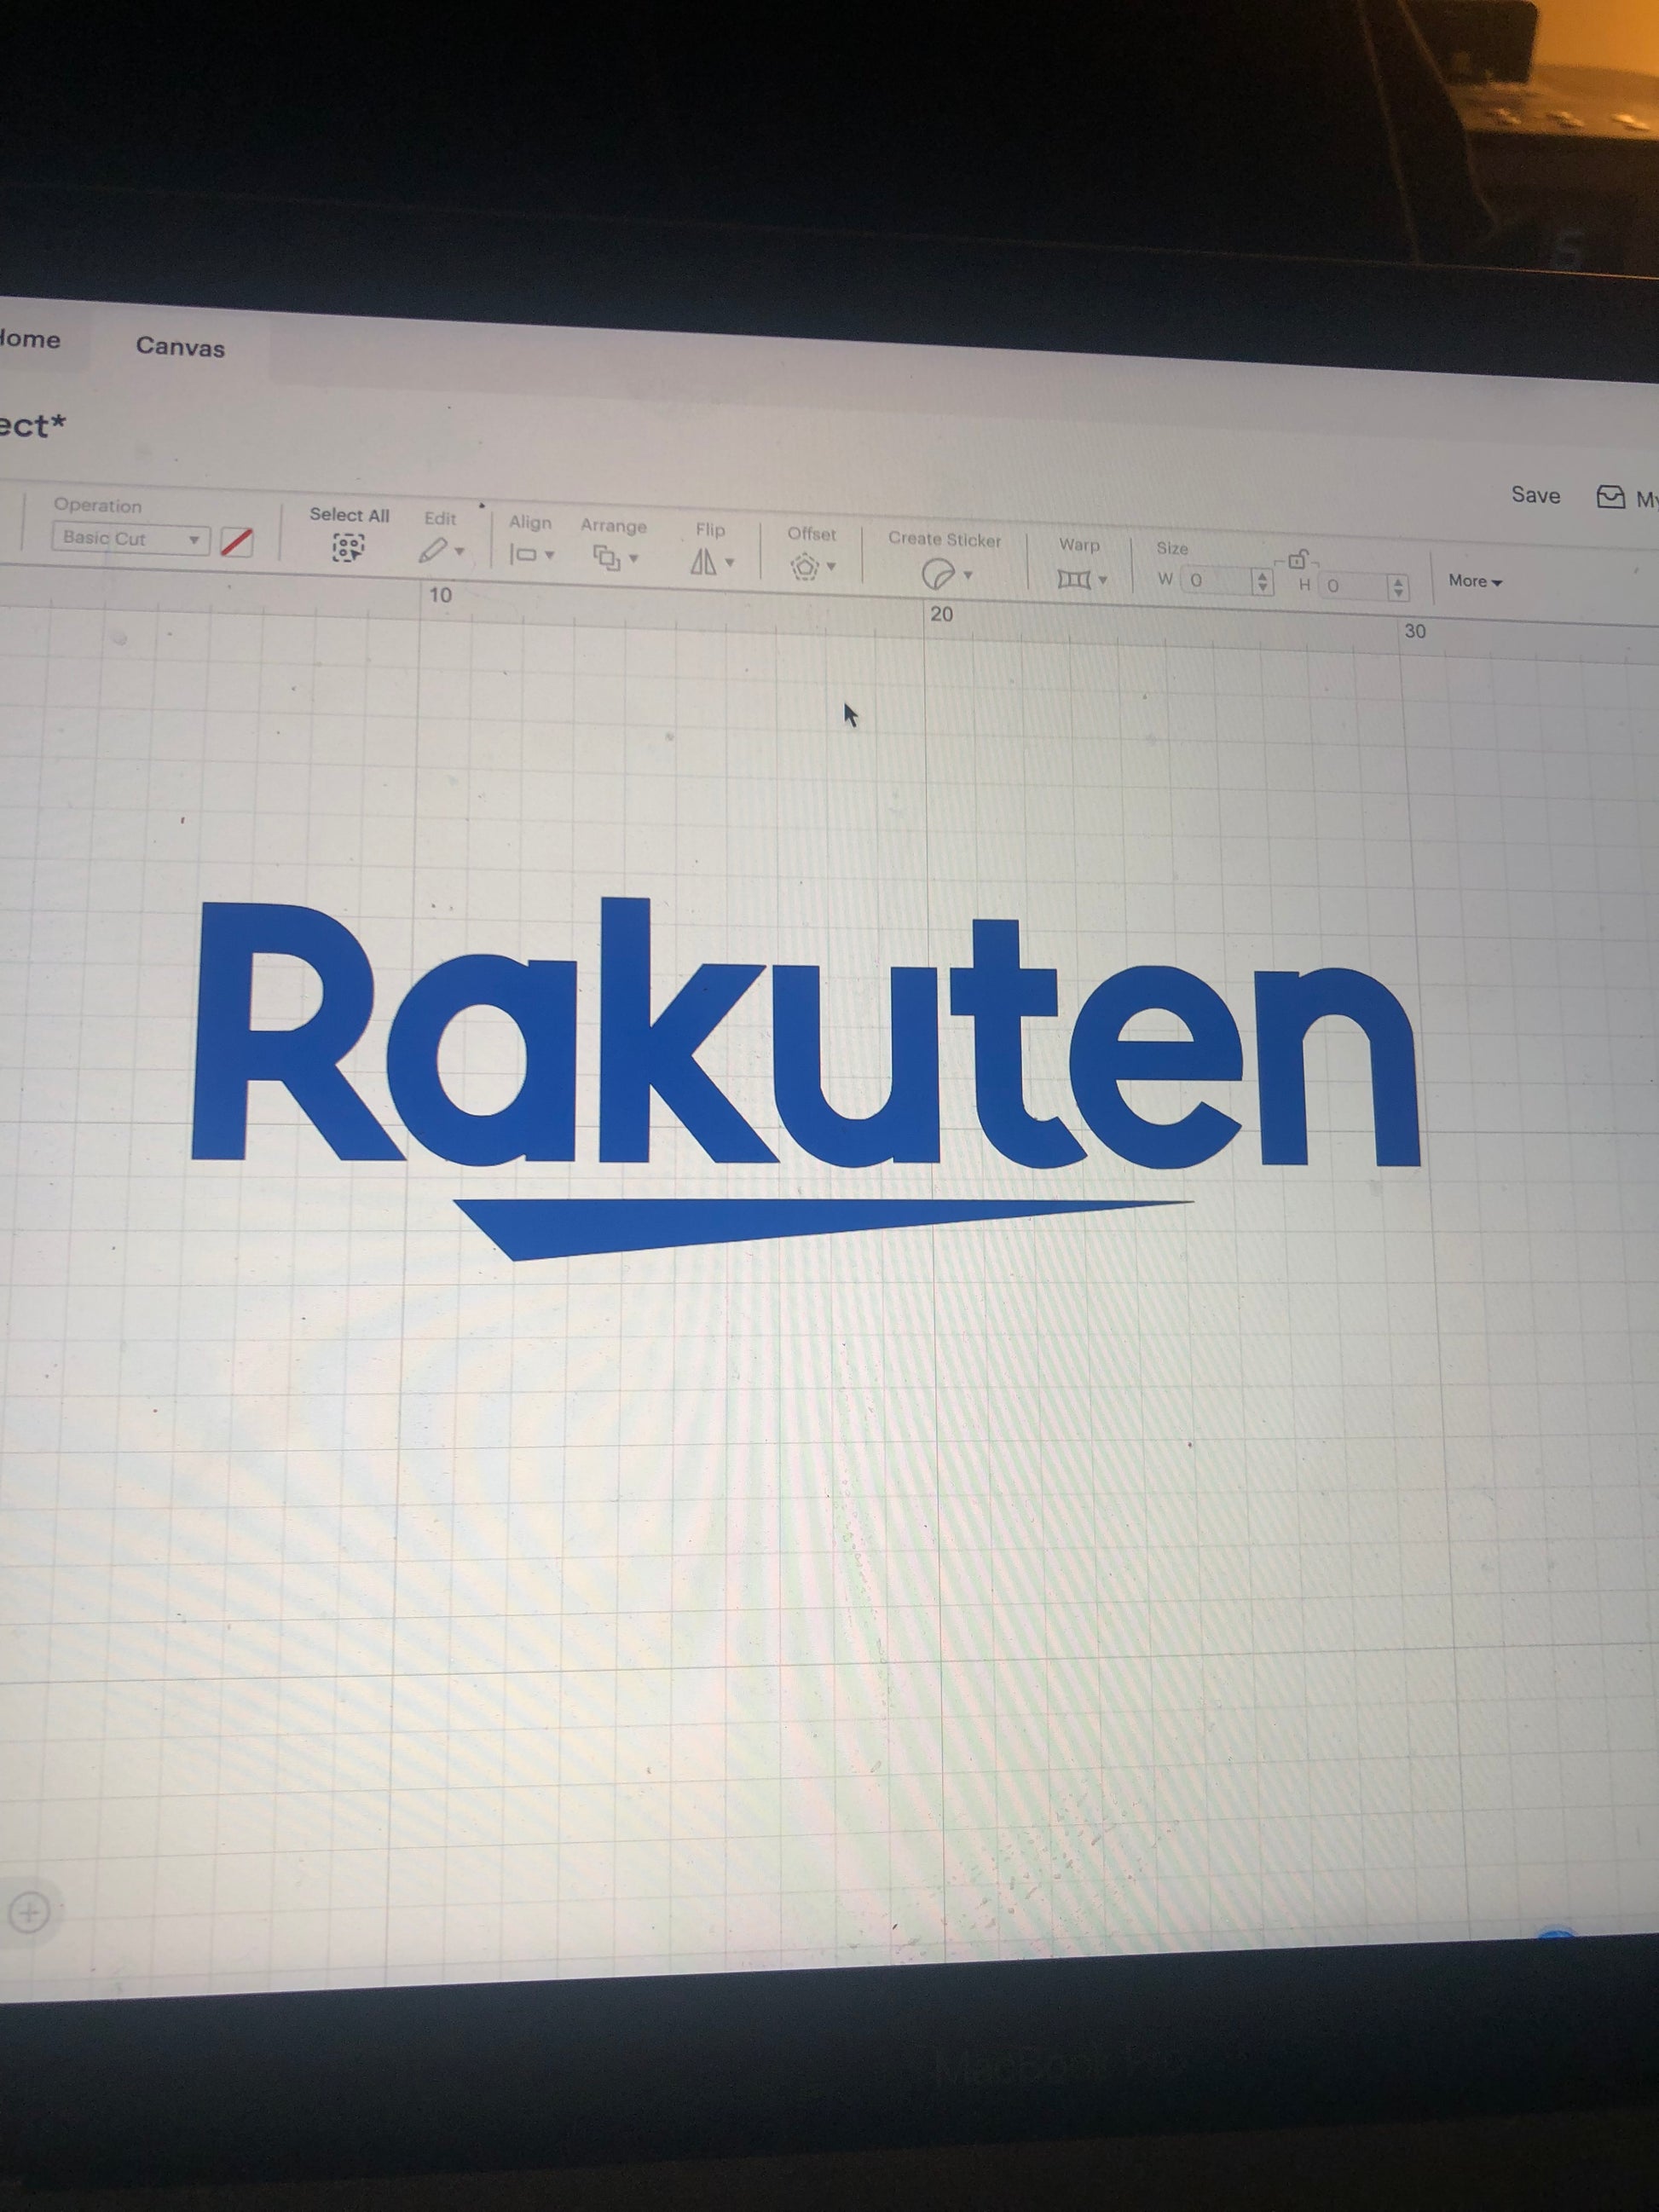1659x2212 pixels.
Task: Click the operation color swatch
Action: click(236, 542)
